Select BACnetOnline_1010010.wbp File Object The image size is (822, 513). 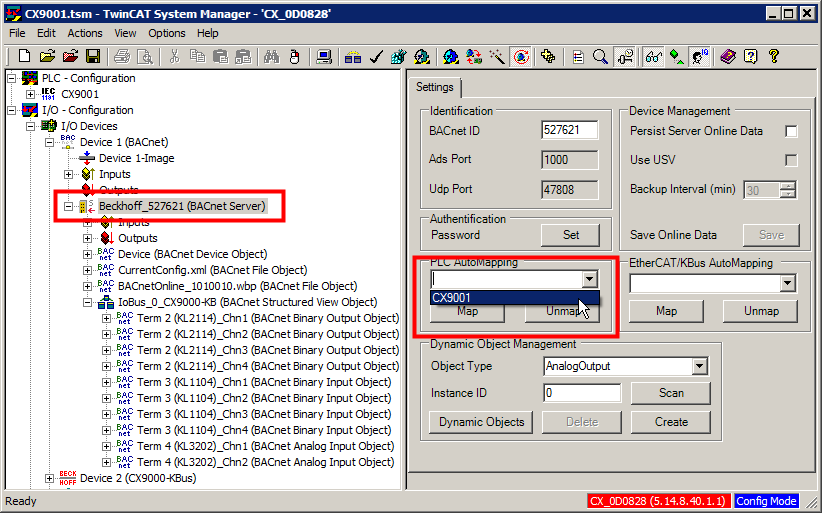pos(237,286)
